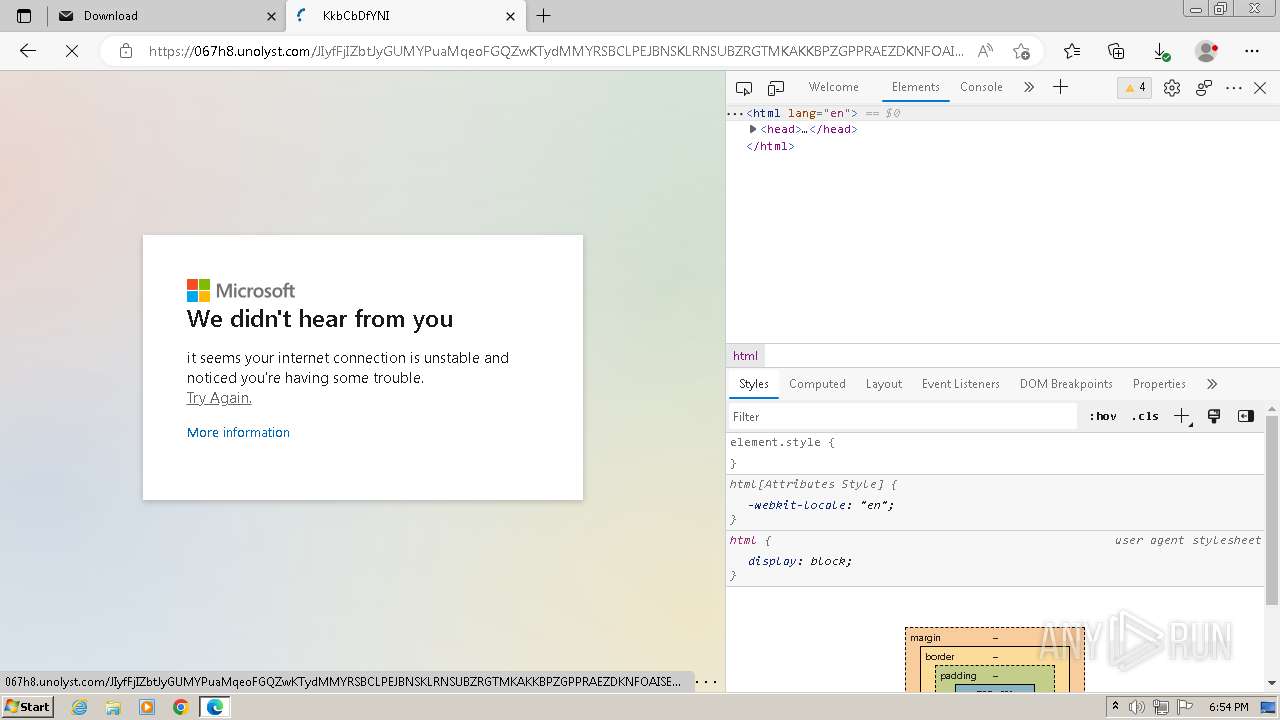Viewport: 1280px width, 720px height.
Task: Click the address bar URL
Action: (556, 51)
